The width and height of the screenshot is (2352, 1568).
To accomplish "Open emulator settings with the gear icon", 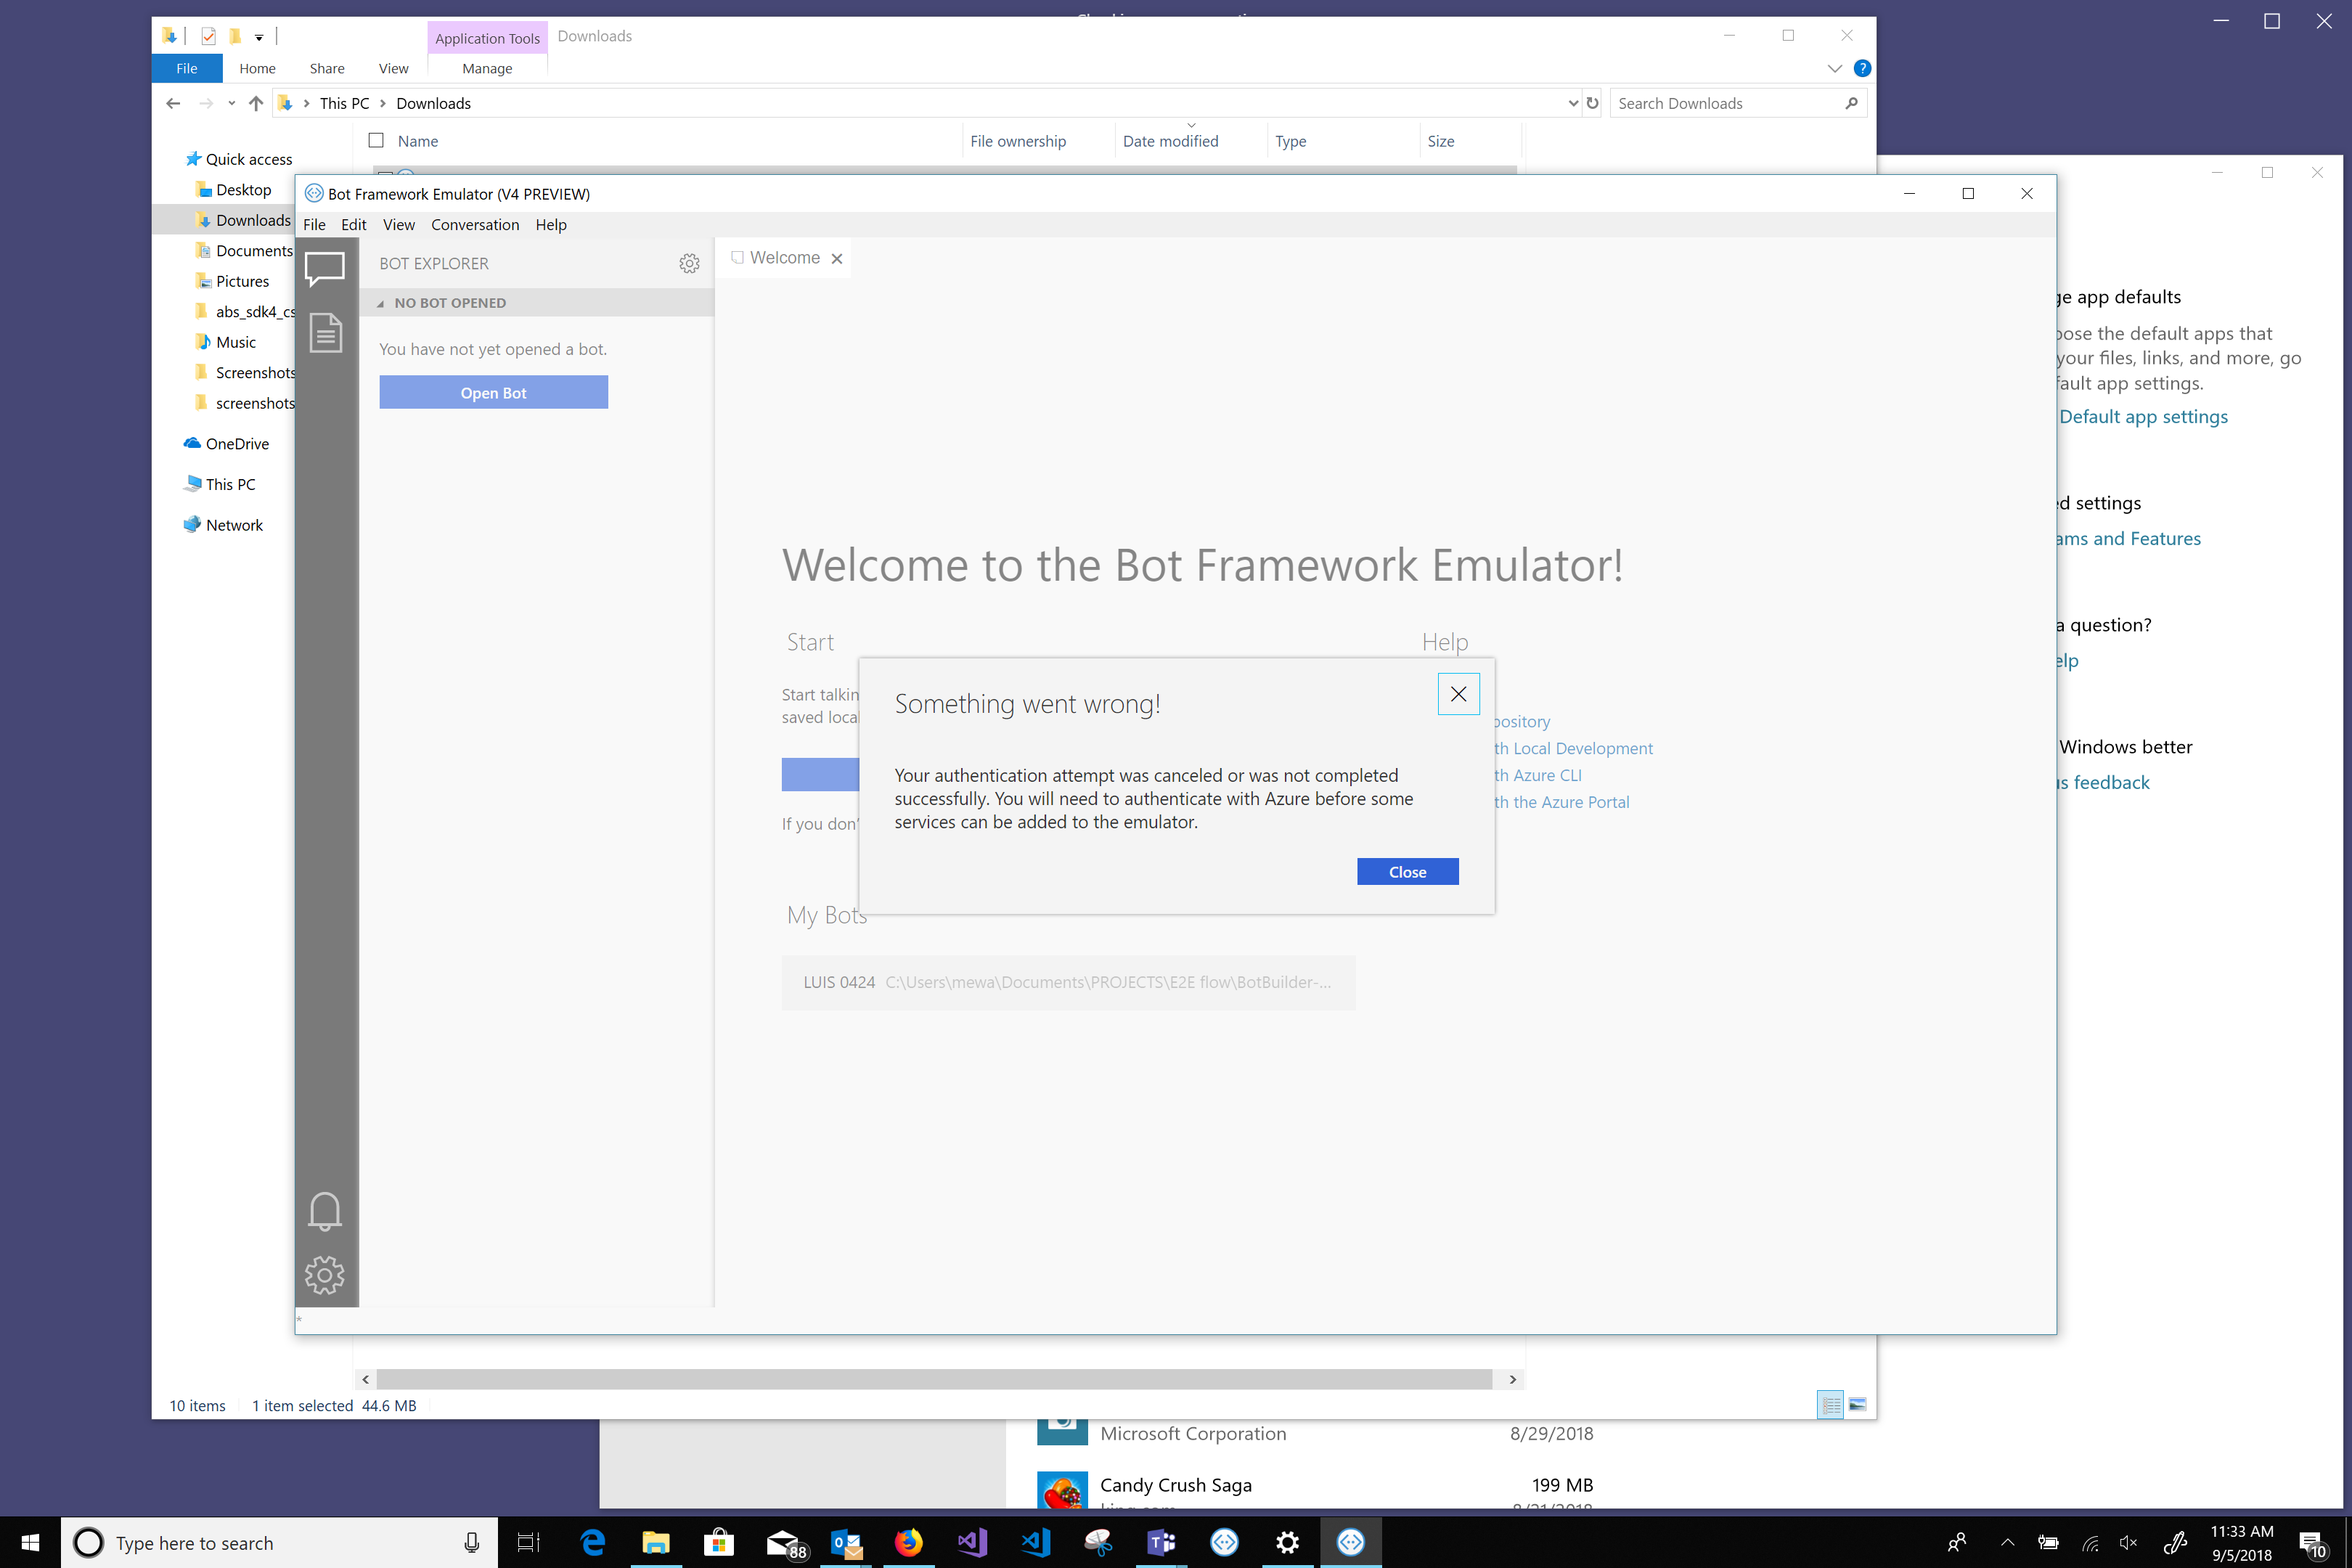I will 324,1275.
